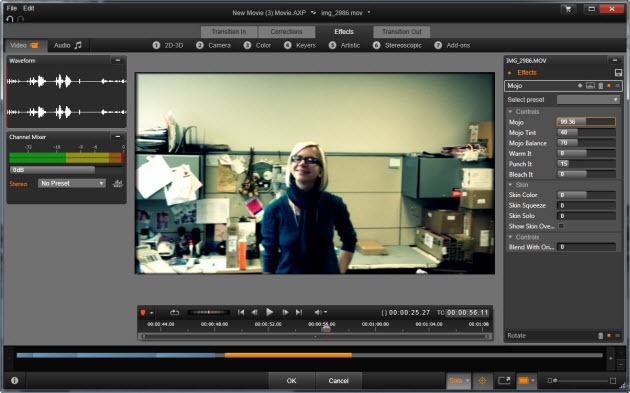Collapse the Waveform panel

click(118, 61)
